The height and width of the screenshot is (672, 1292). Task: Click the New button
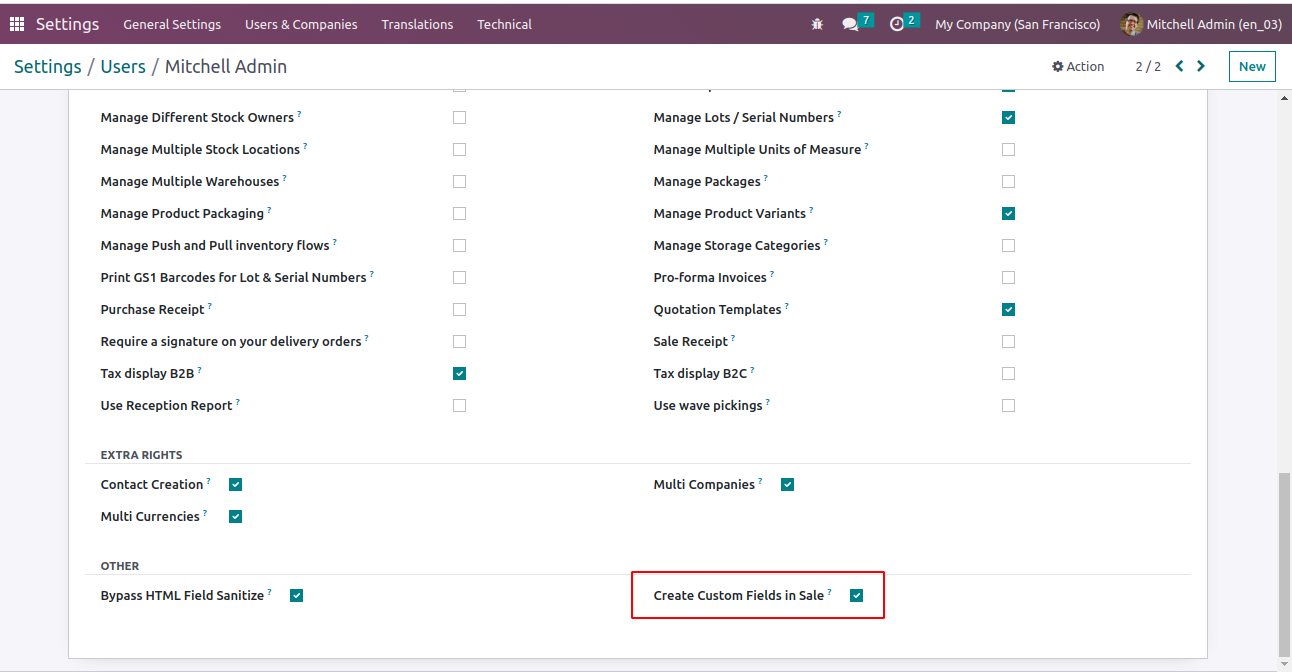(x=1252, y=66)
